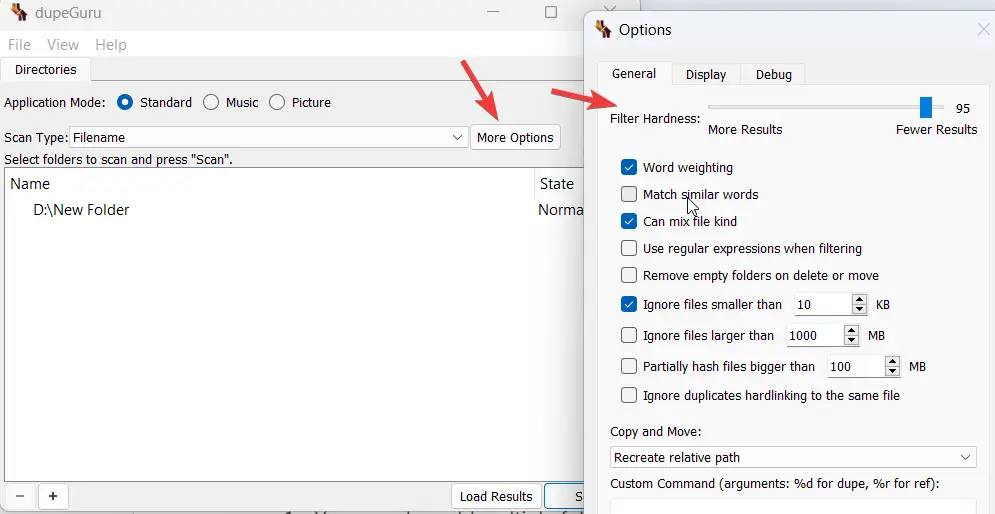995x514 pixels.
Task: Click the Normal state cell of D:\New Folder
Action: [560, 209]
